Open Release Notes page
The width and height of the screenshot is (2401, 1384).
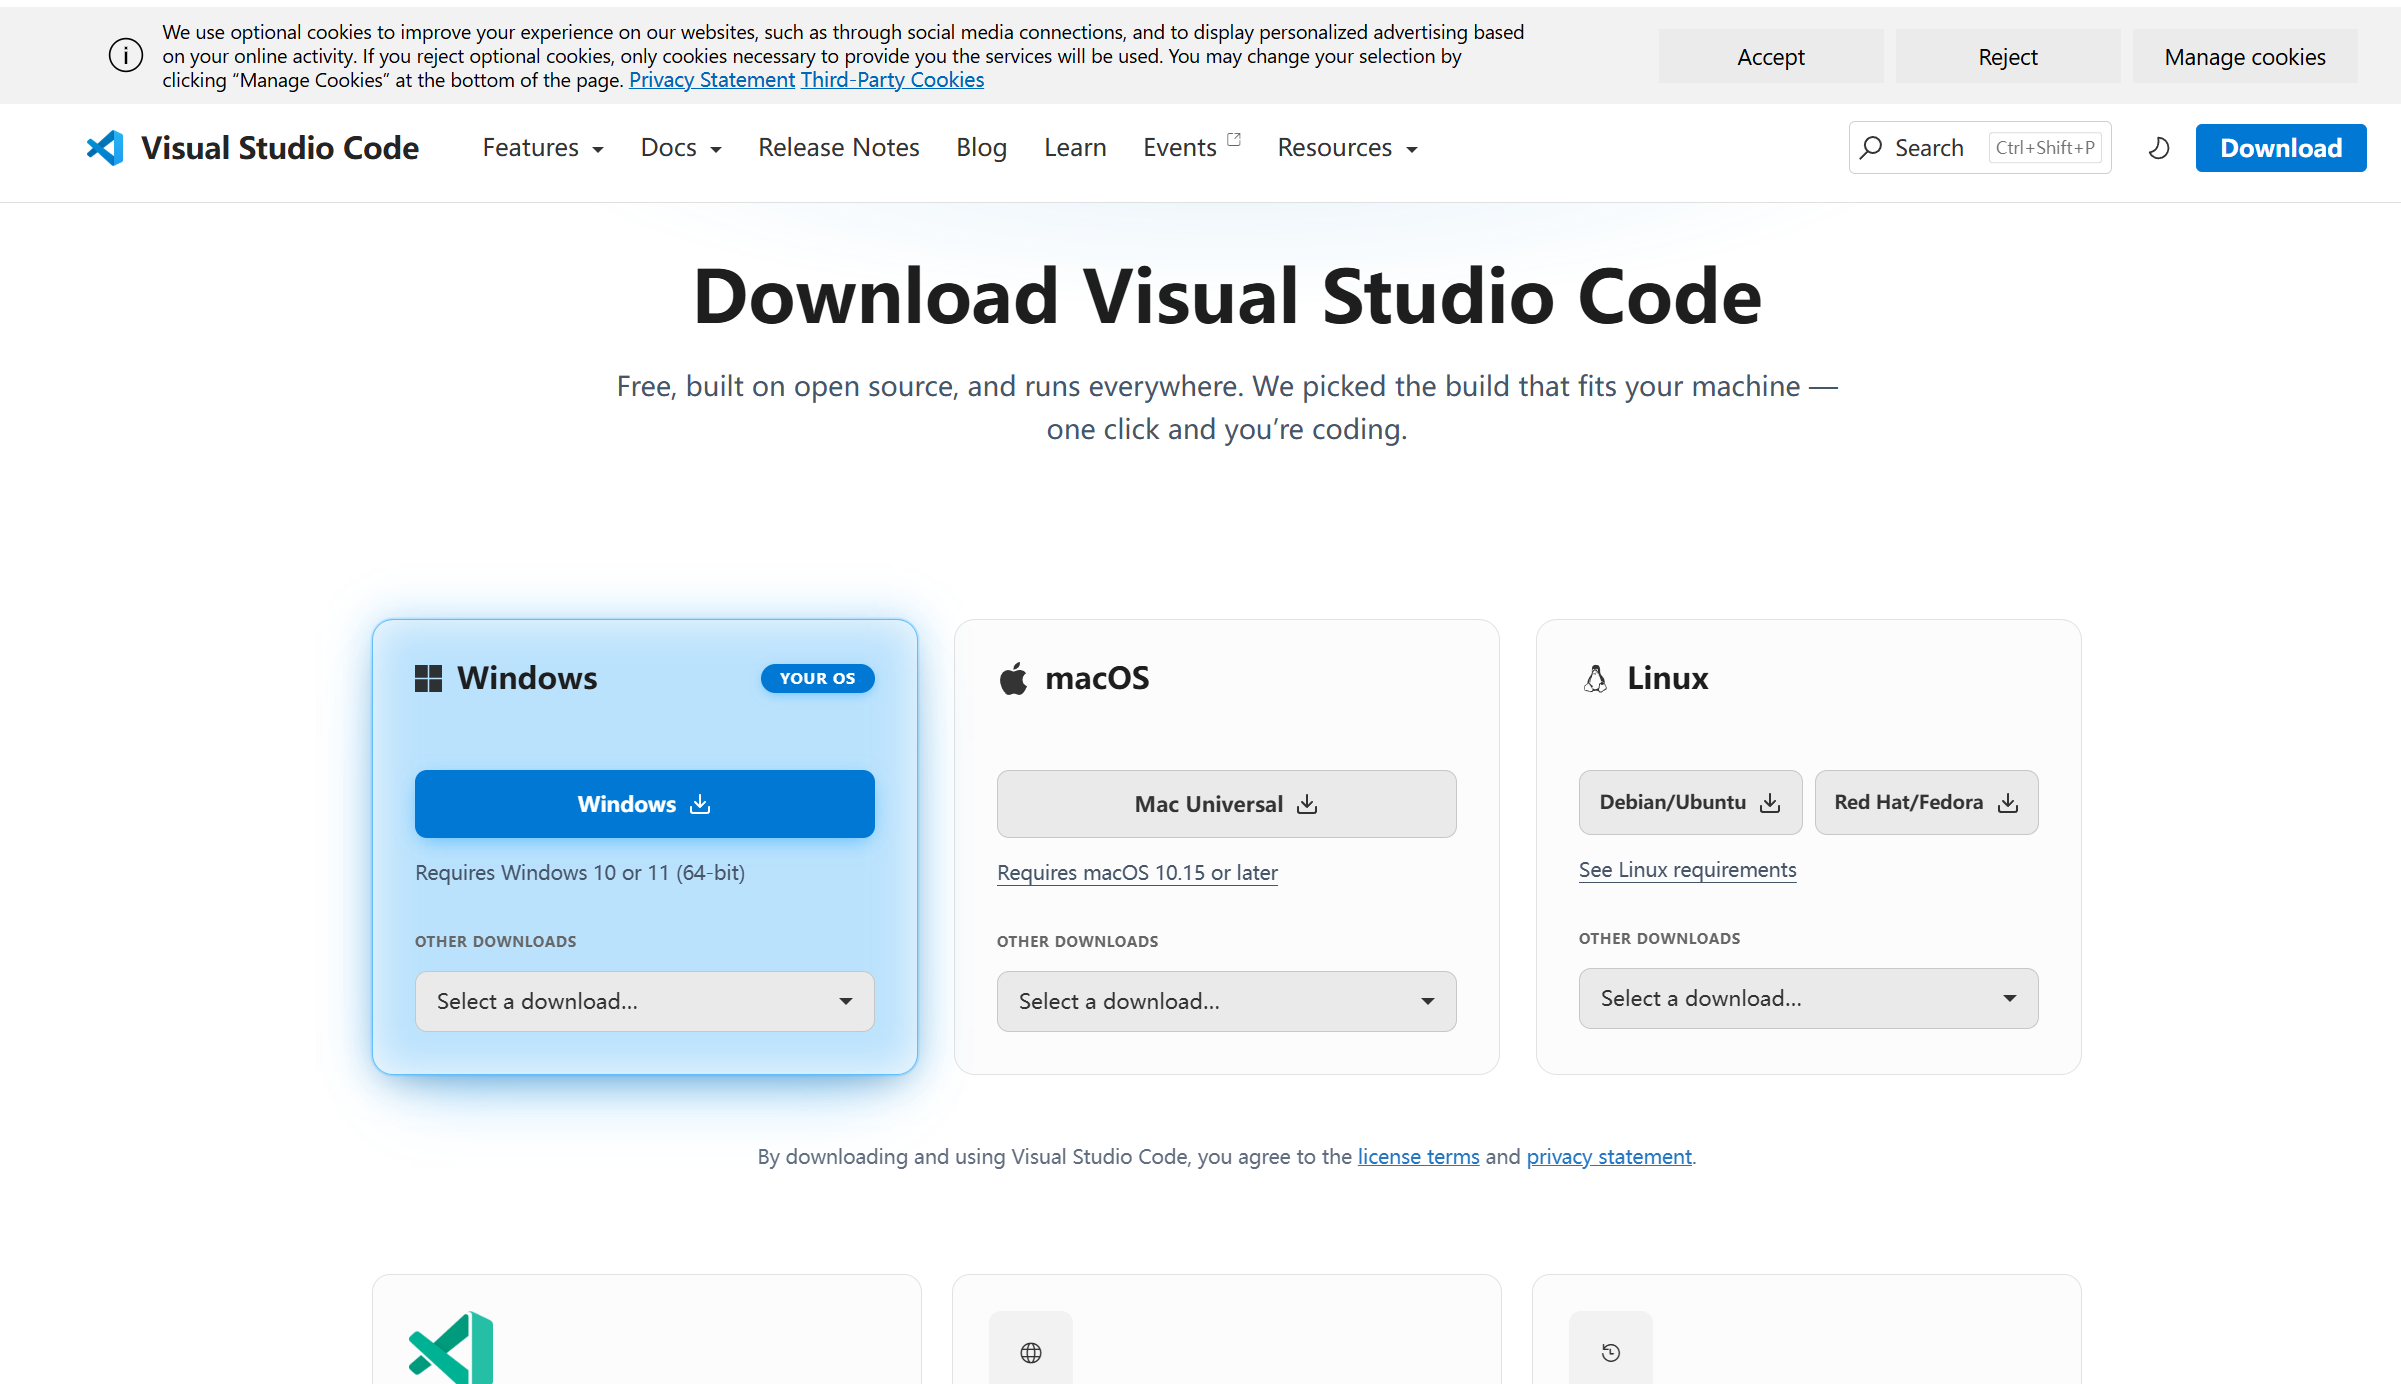tap(839, 148)
